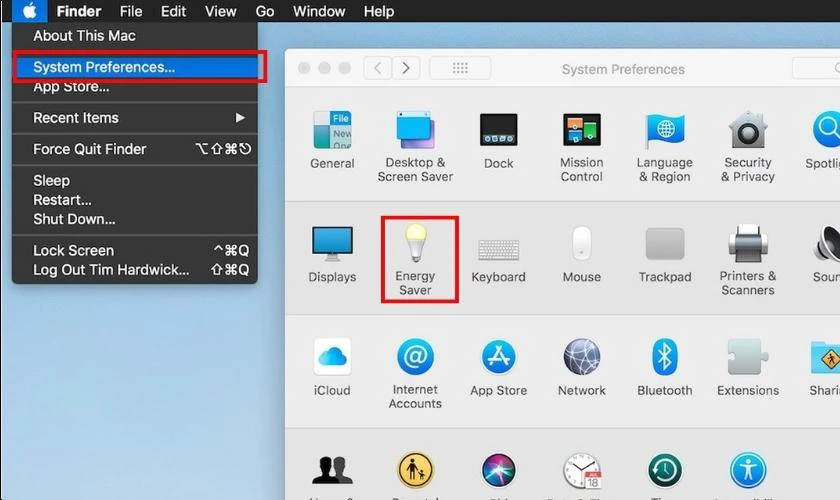840x500 pixels.
Task: Open Mission Control preferences
Action: click(582, 146)
